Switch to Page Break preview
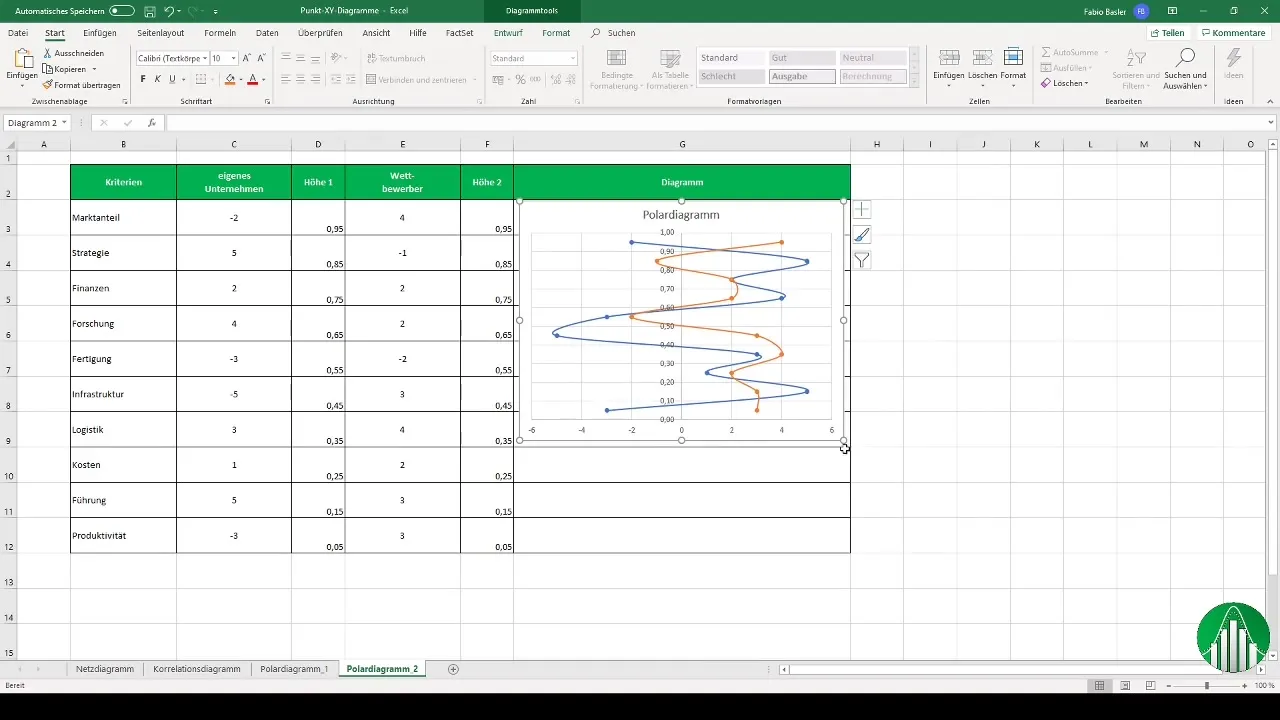The height and width of the screenshot is (720, 1280). point(1151,686)
